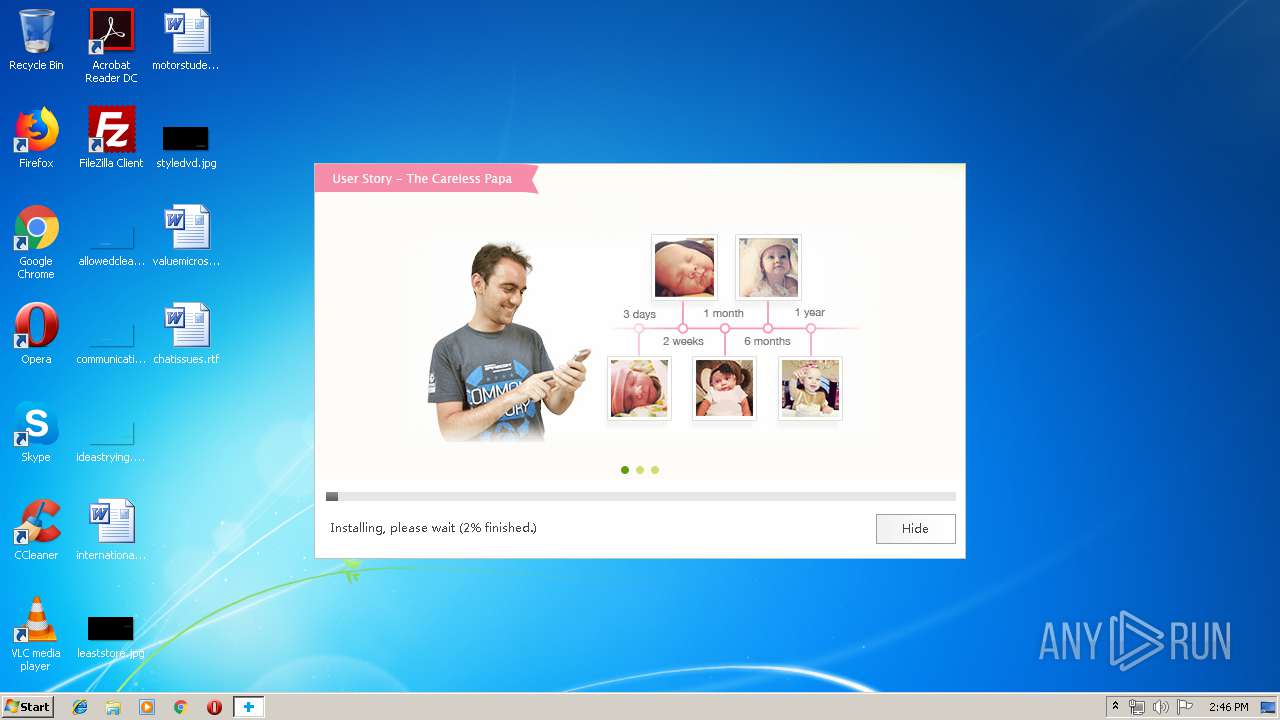Launch FileZilla Client shortcut
The image size is (1280, 720).
[x=111, y=138]
